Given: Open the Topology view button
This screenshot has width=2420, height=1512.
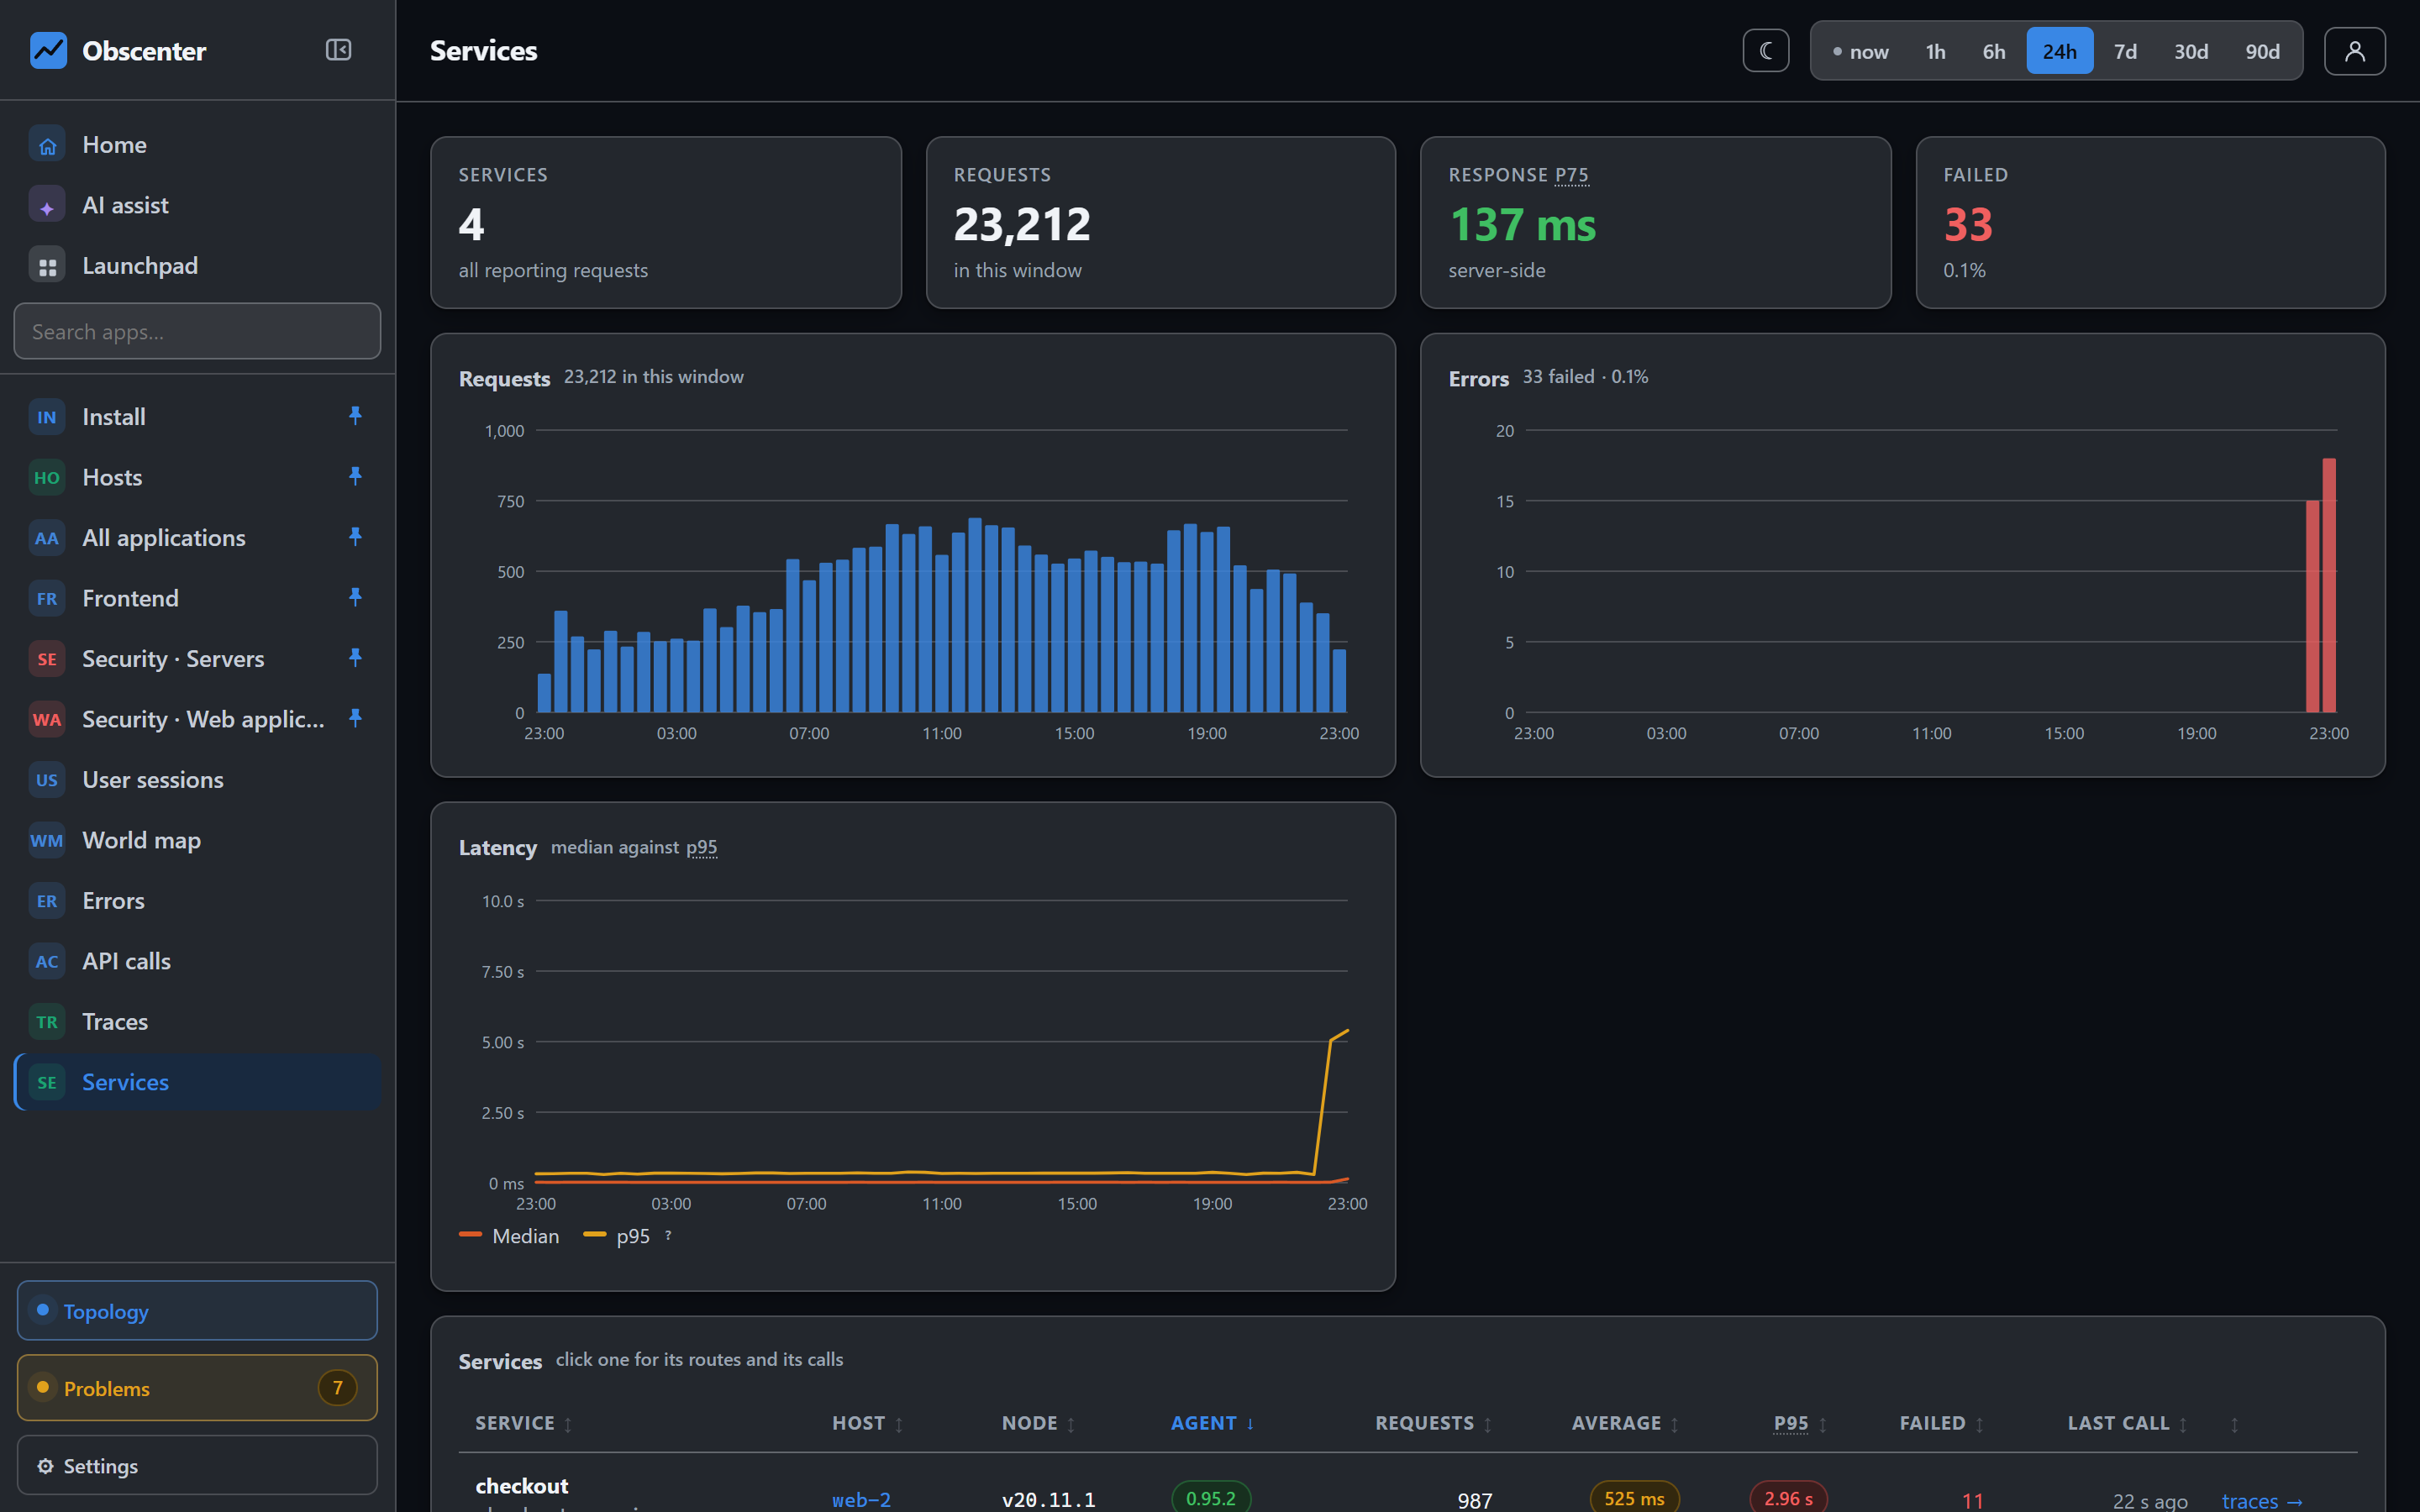Looking at the screenshot, I should [198, 1311].
